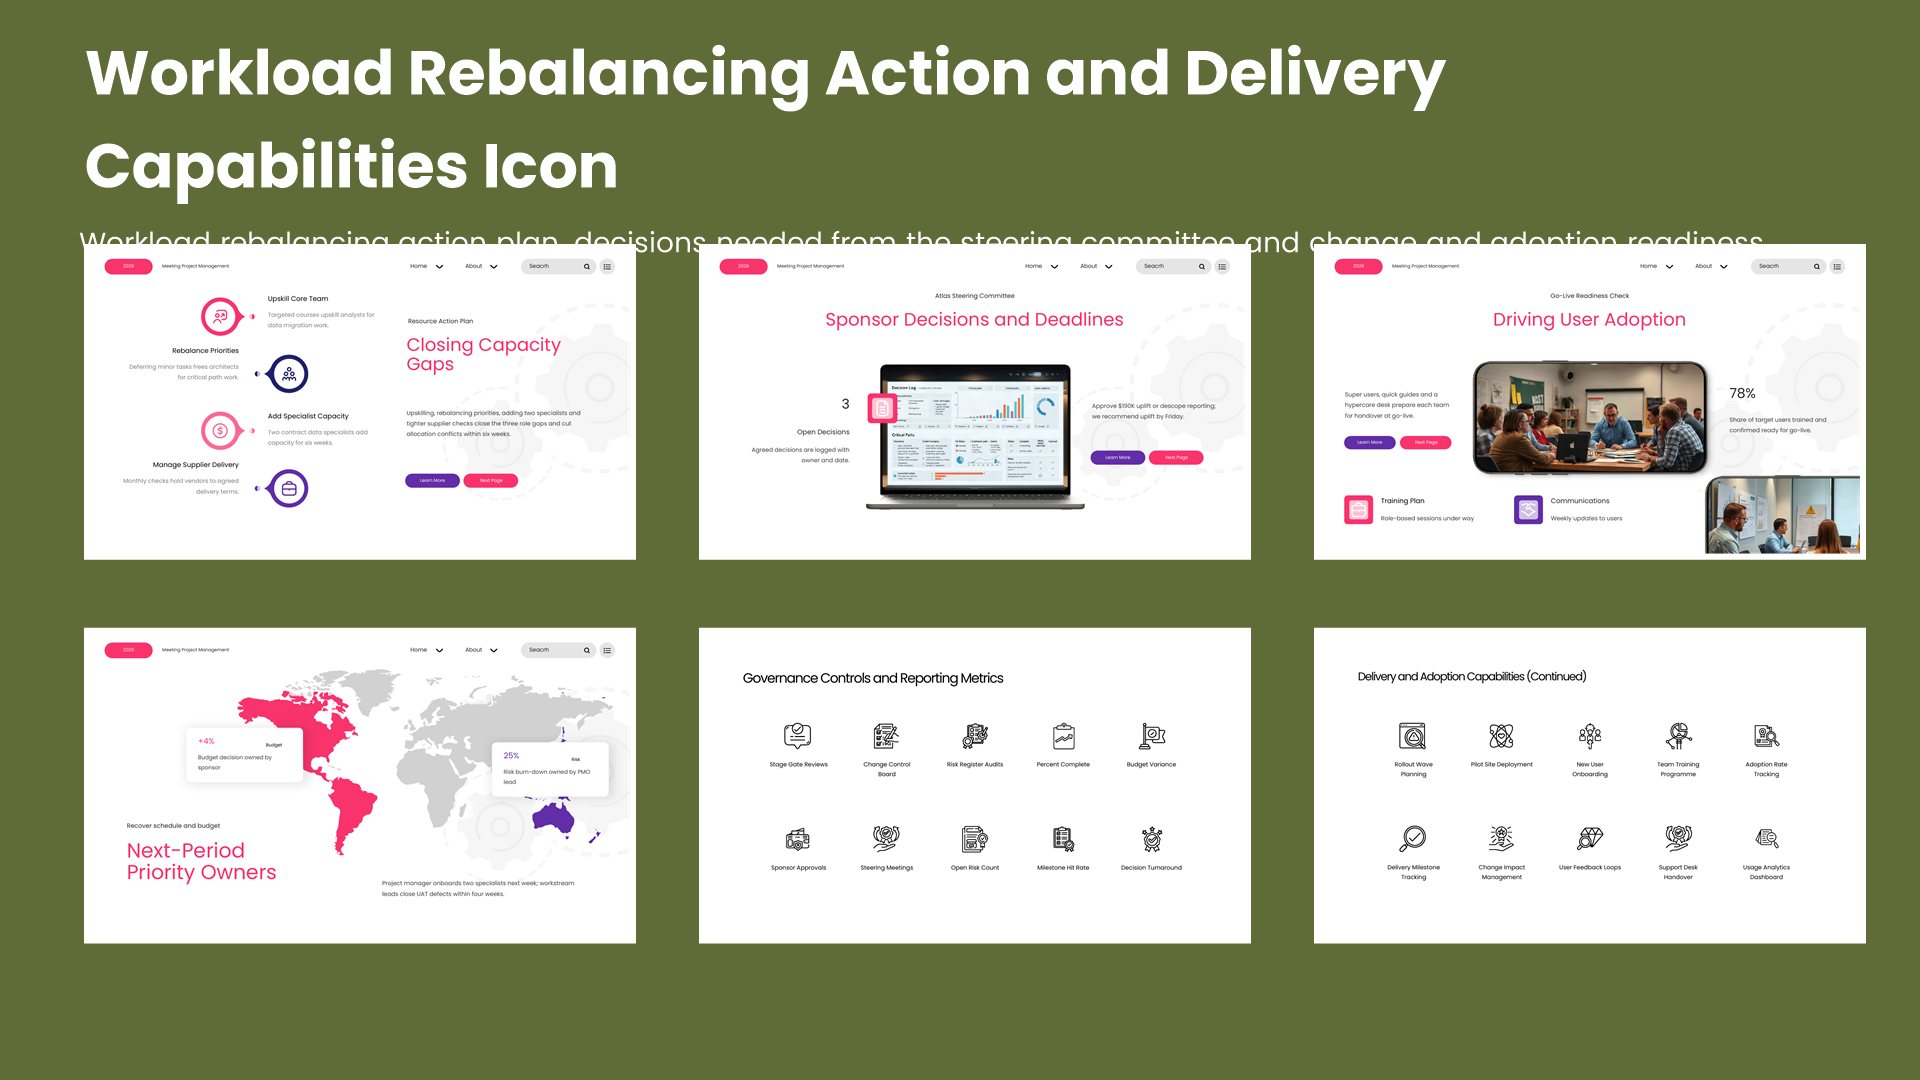Viewport: 1920px width, 1080px height.
Task: Click Learn More on Closing Capacity Gaps slide
Action: click(x=432, y=481)
